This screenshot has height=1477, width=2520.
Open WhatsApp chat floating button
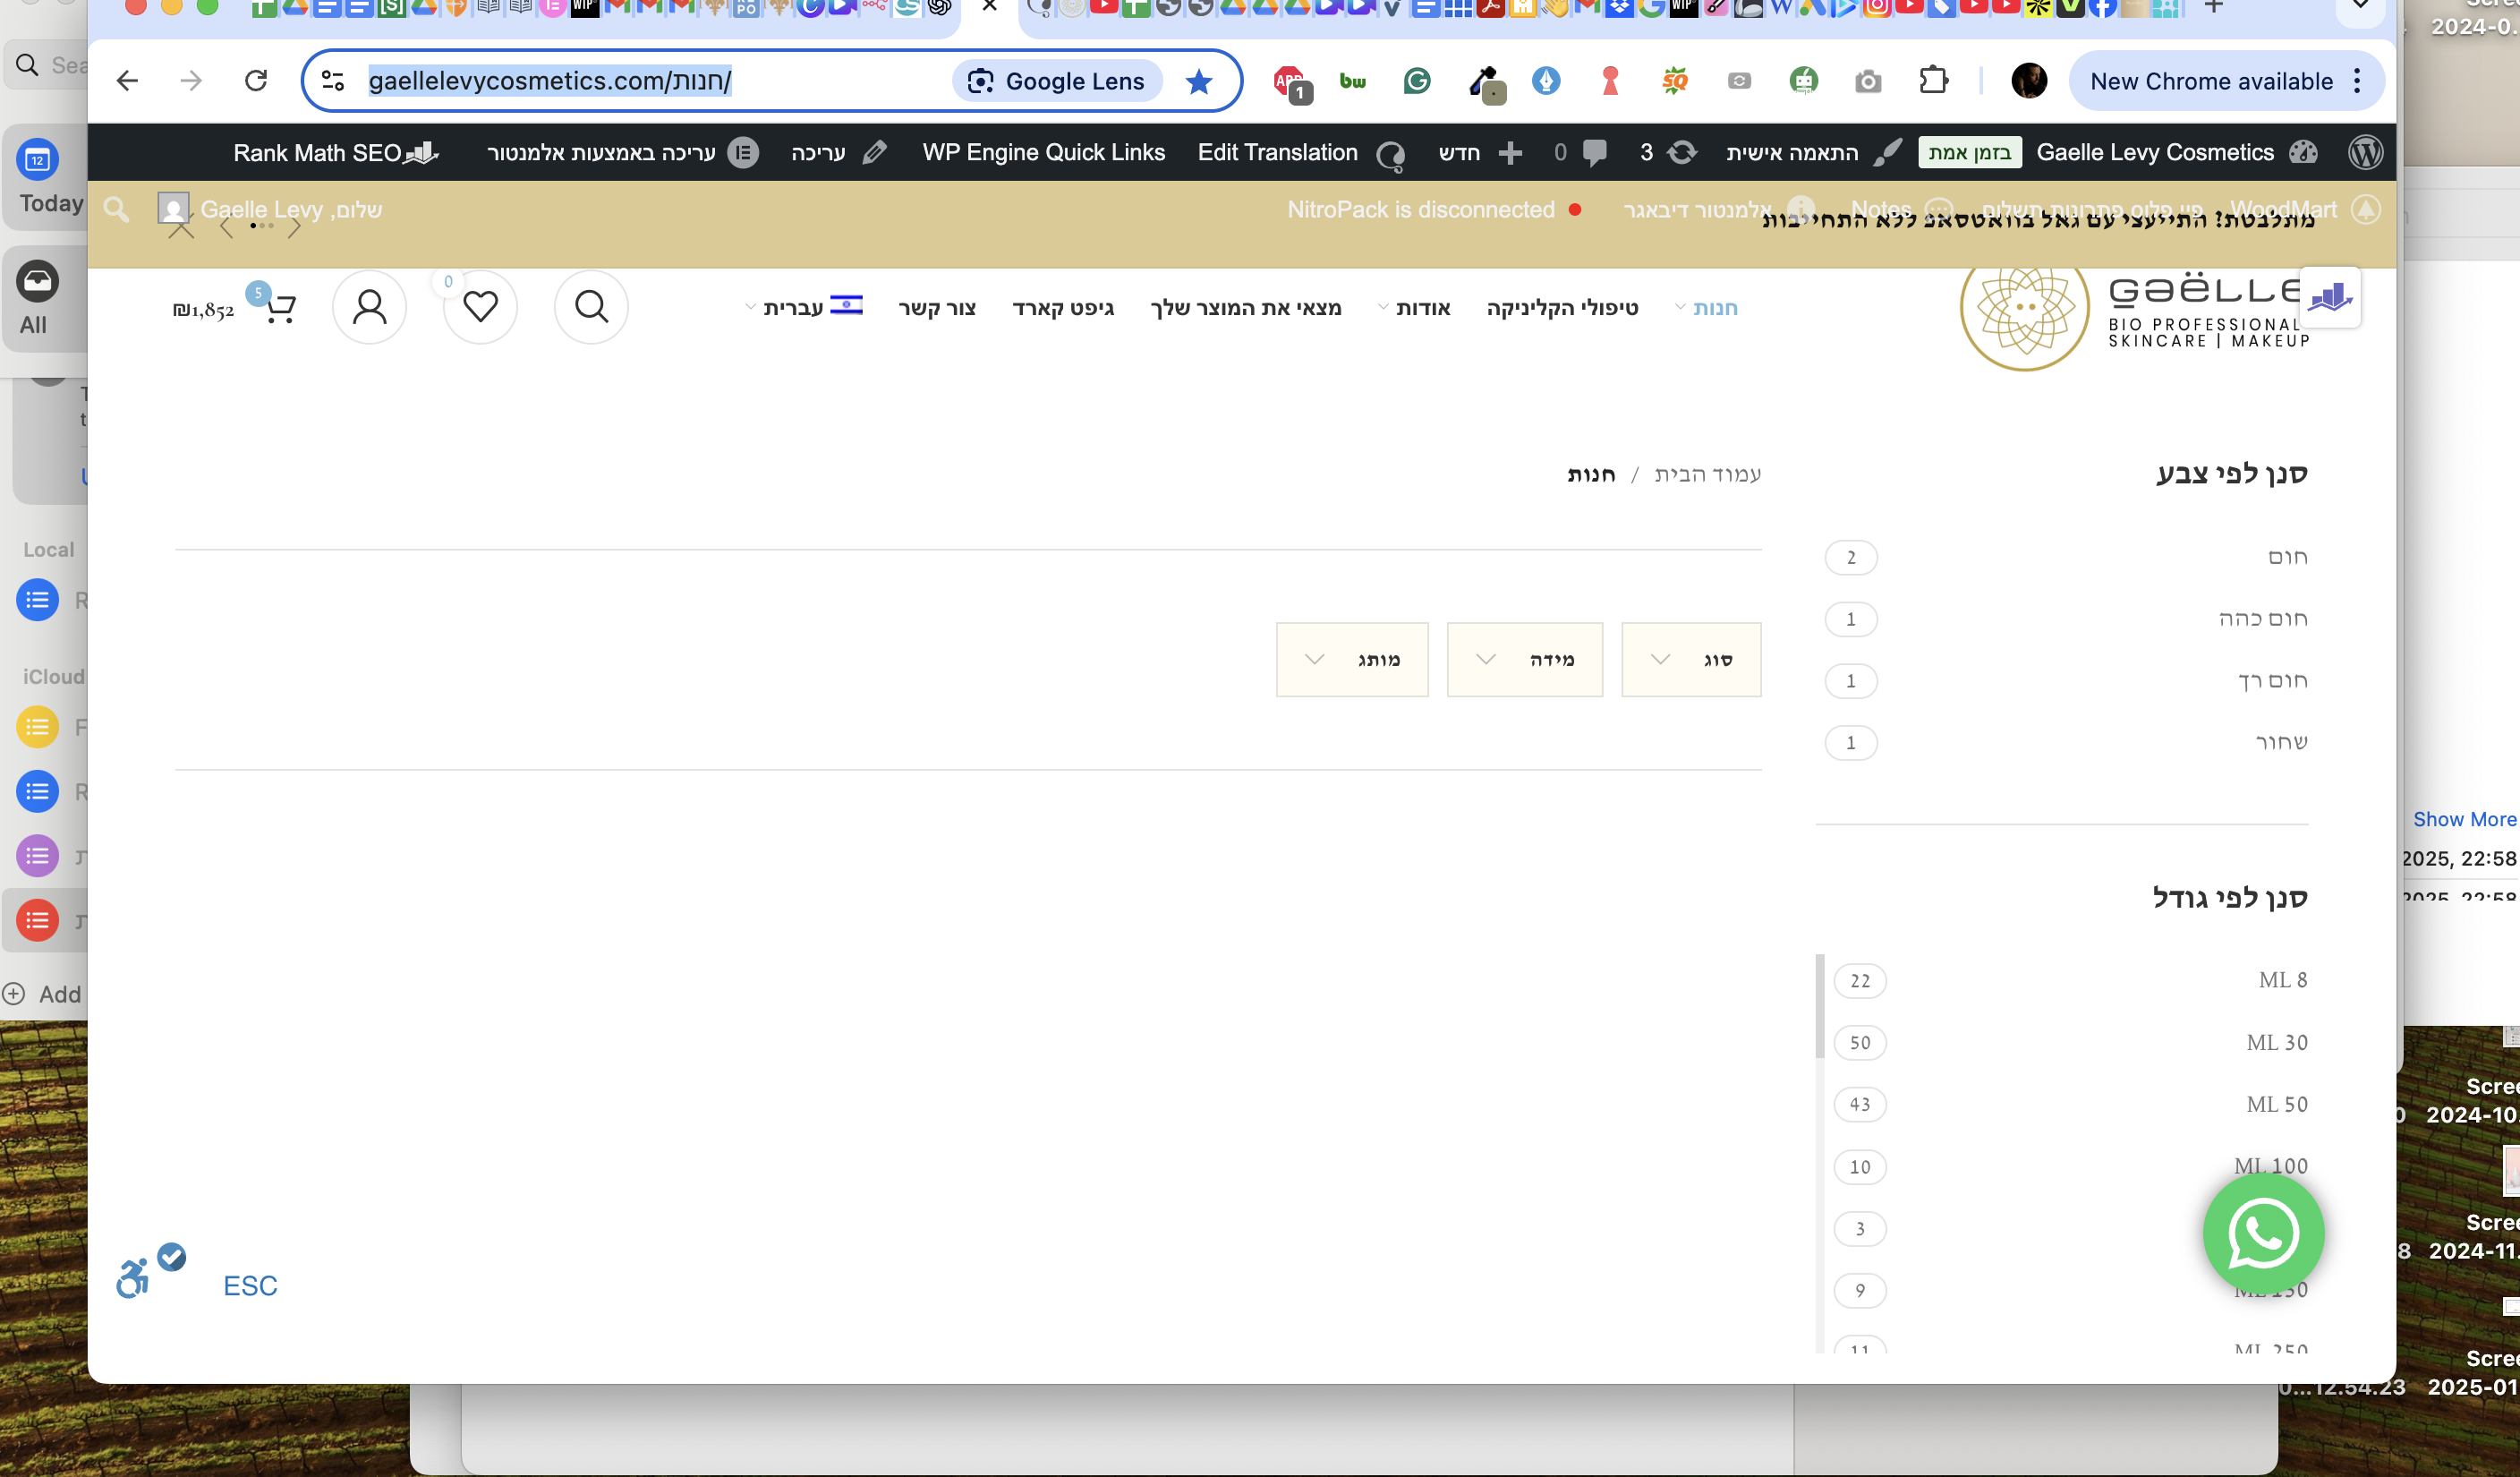2263,1234
